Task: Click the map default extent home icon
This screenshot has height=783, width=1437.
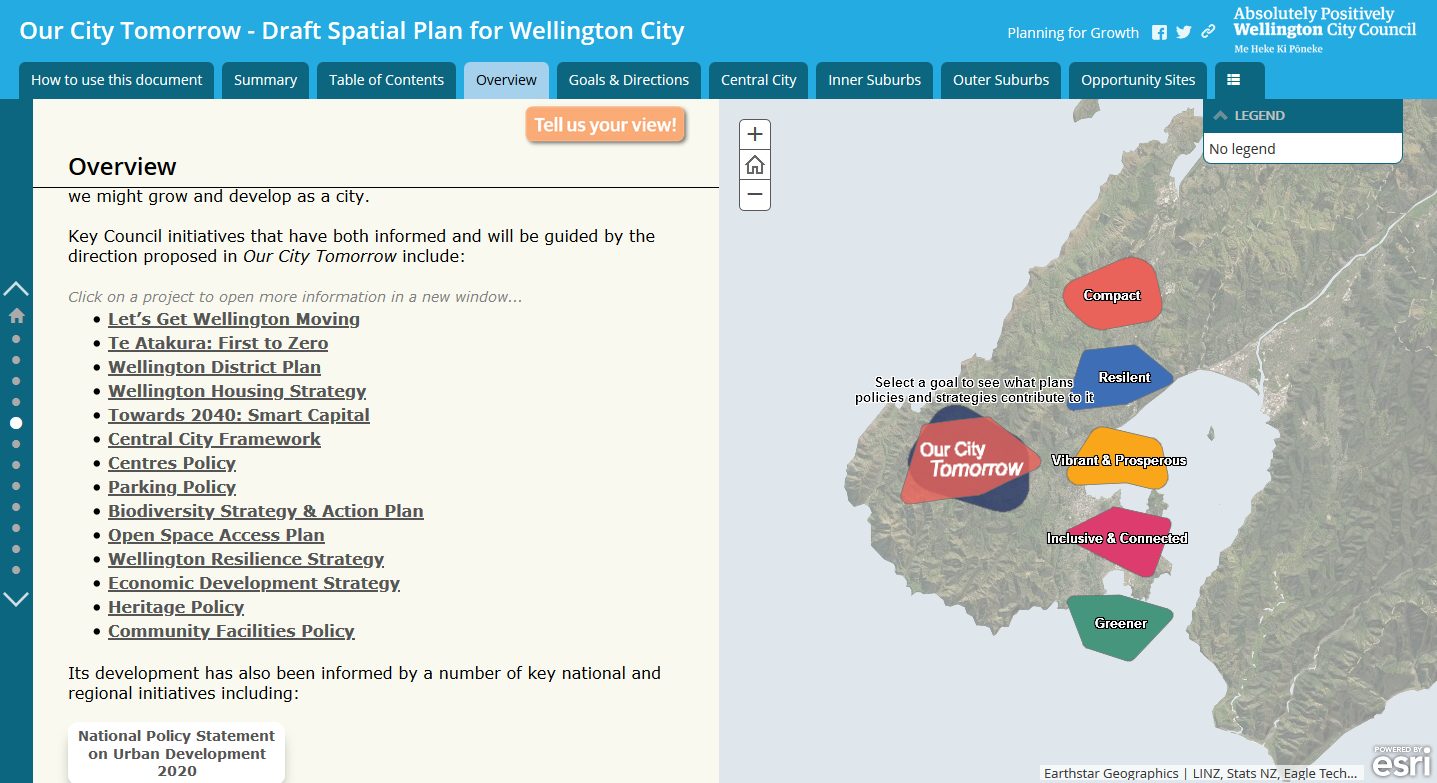Action: [x=755, y=165]
